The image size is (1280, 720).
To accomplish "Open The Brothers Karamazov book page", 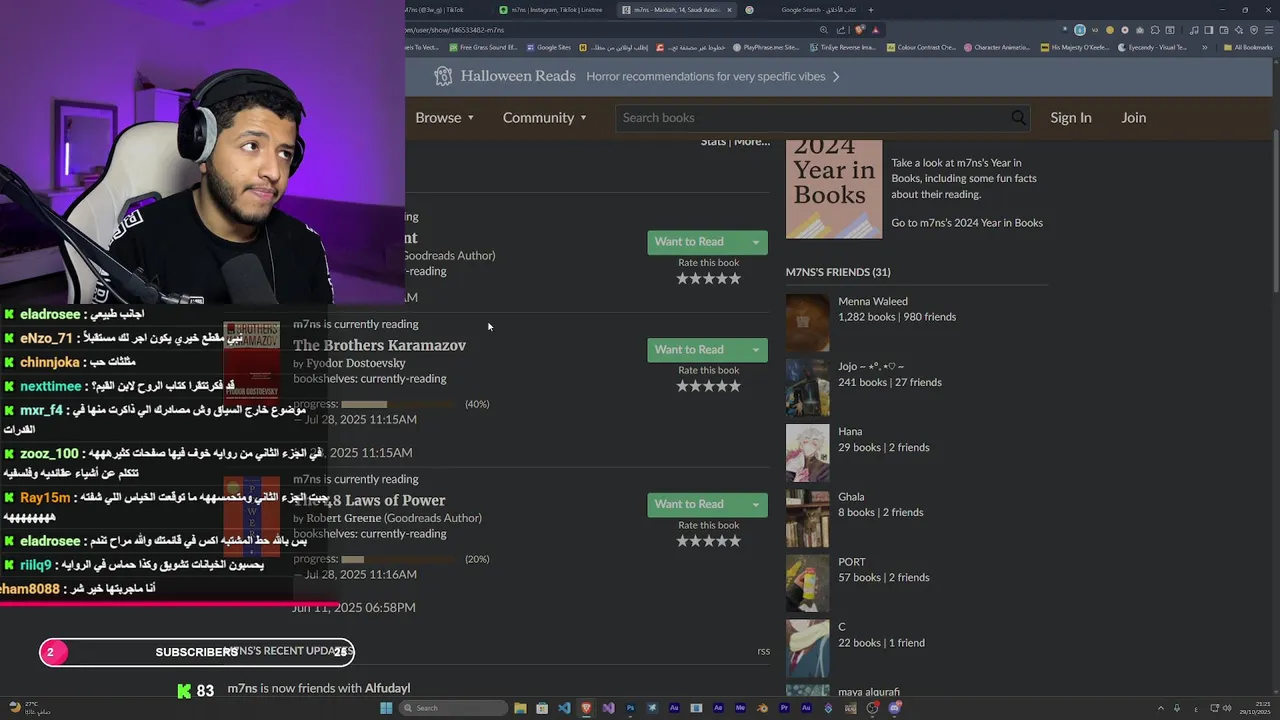I will pyautogui.click(x=379, y=345).
